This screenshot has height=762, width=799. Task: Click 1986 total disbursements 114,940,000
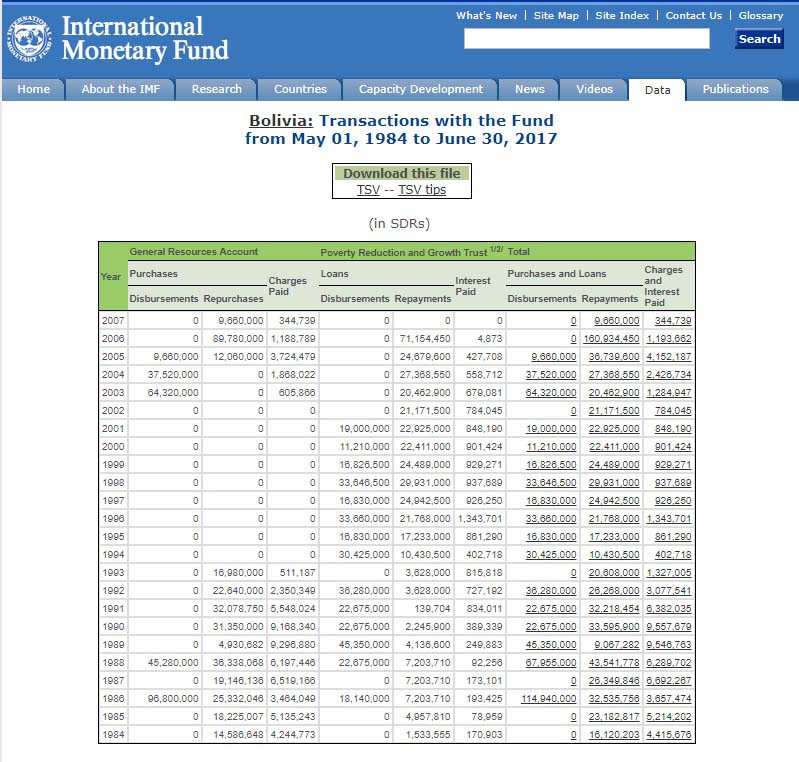(x=548, y=699)
